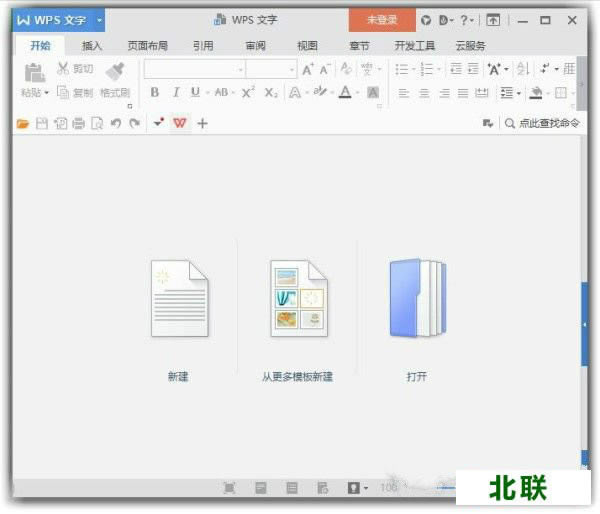Center align text
The width and height of the screenshot is (600, 514).
pyautogui.click(x=424, y=93)
